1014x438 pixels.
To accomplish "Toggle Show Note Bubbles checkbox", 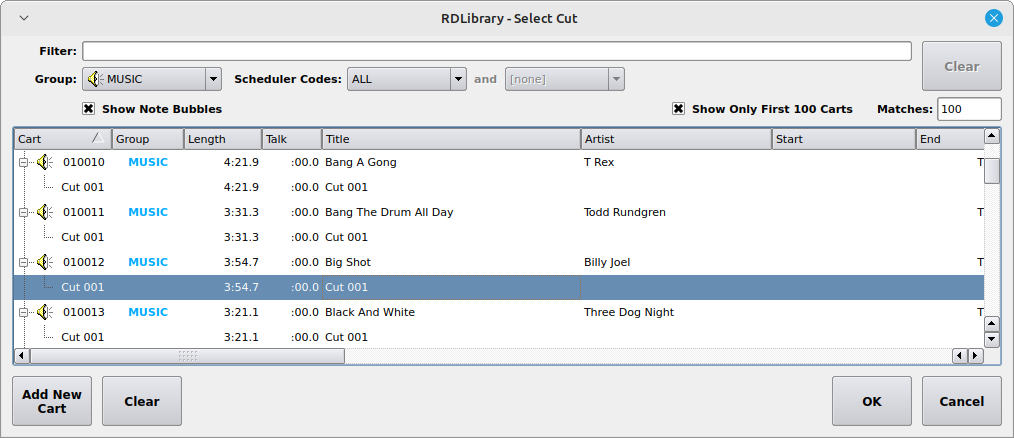I will [x=89, y=109].
